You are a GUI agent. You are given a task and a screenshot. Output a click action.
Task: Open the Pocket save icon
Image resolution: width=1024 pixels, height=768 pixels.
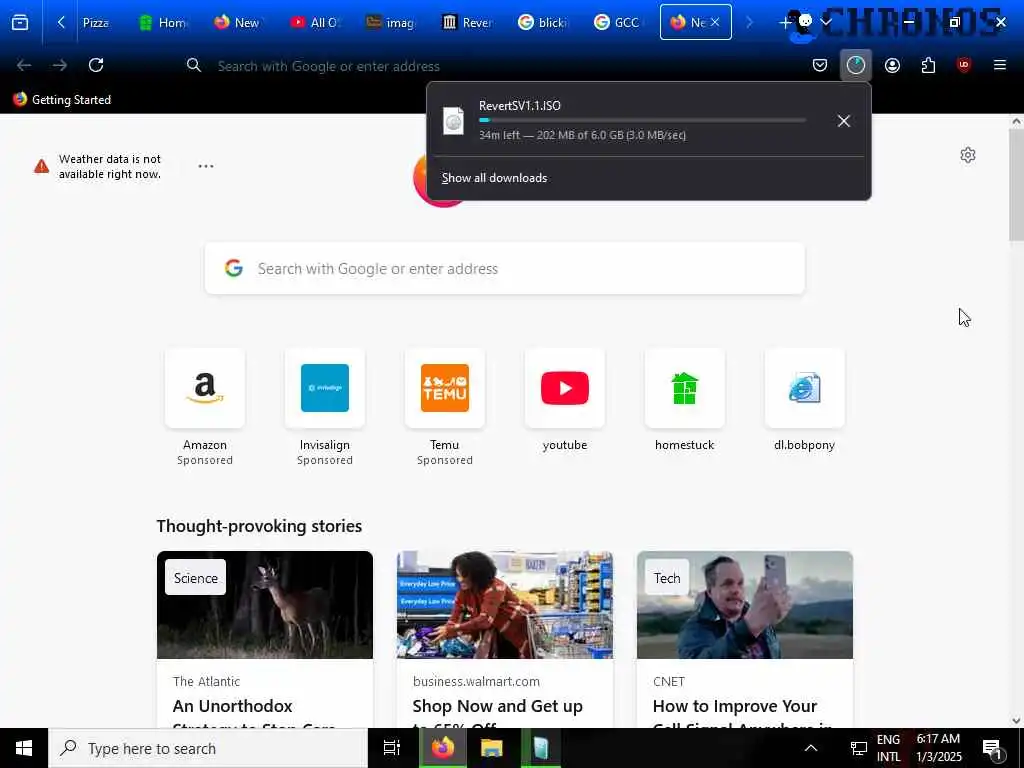pyautogui.click(x=820, y=65)
